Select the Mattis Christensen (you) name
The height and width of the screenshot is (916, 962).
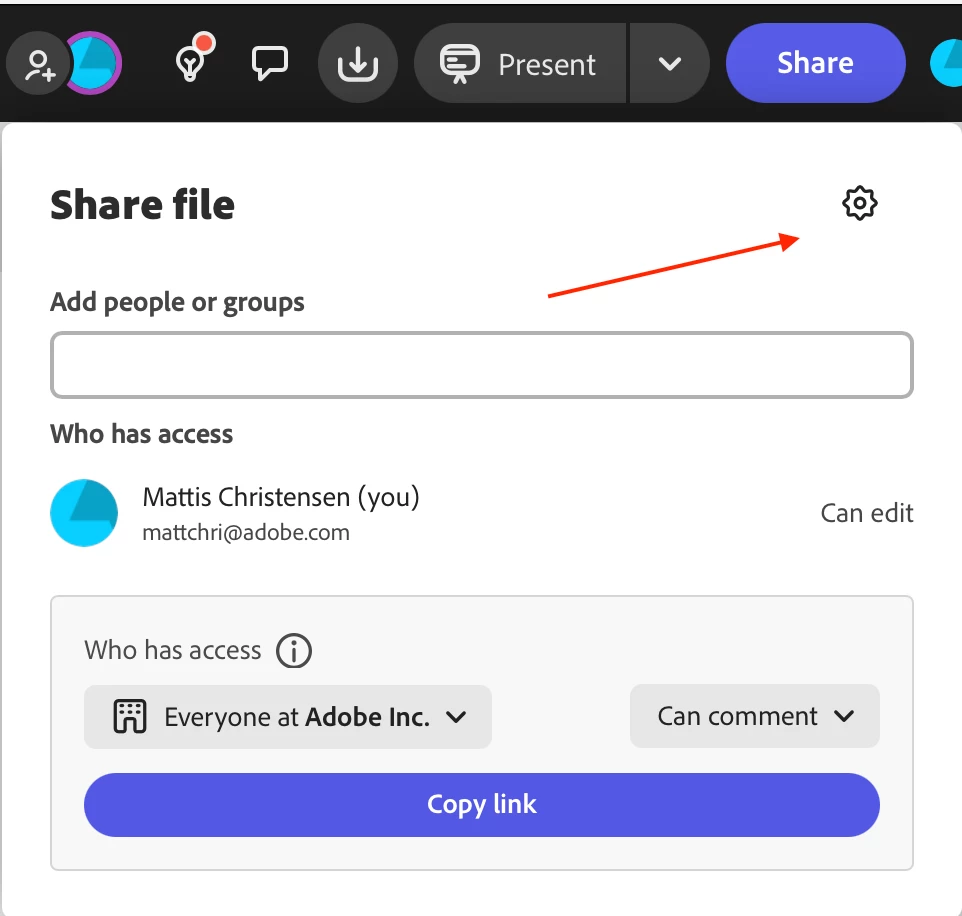click(x=281, y=497)
